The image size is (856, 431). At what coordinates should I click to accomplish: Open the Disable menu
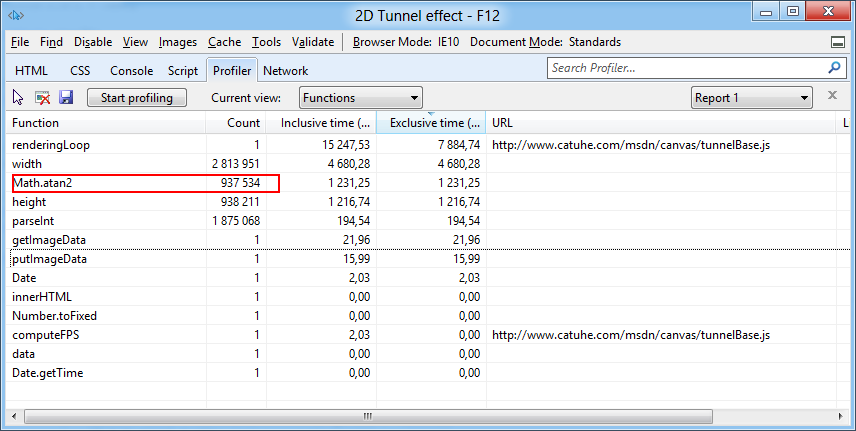click(x=93, y=42)
